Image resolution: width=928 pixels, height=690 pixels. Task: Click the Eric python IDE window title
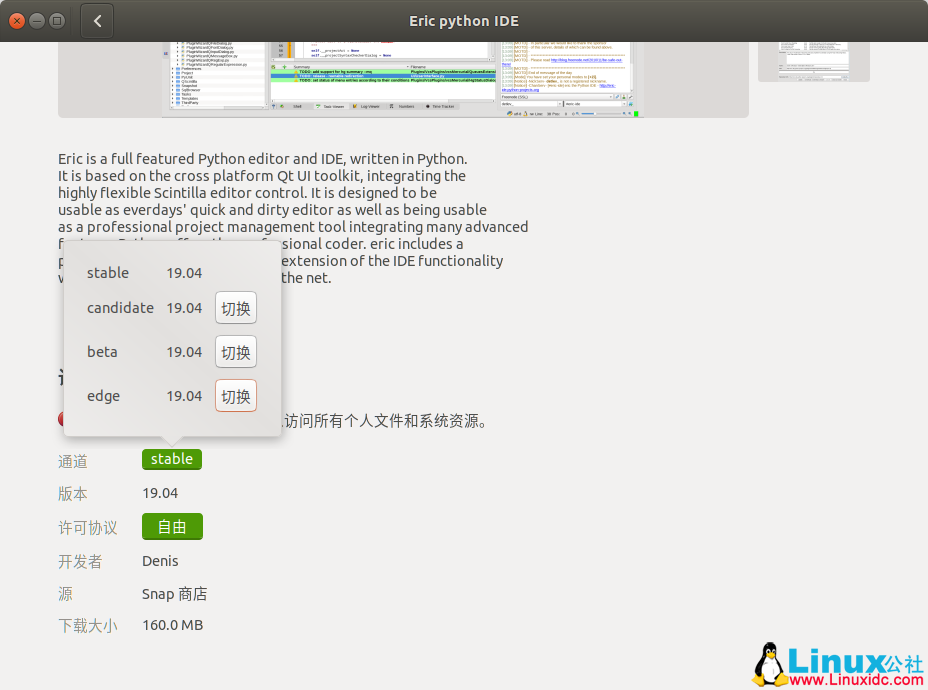point(464,21)
